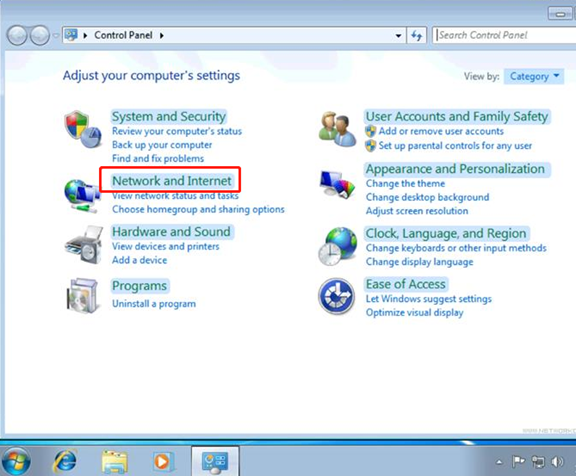
Task: Click the System and Security shield icon
Action: (83, 129)
